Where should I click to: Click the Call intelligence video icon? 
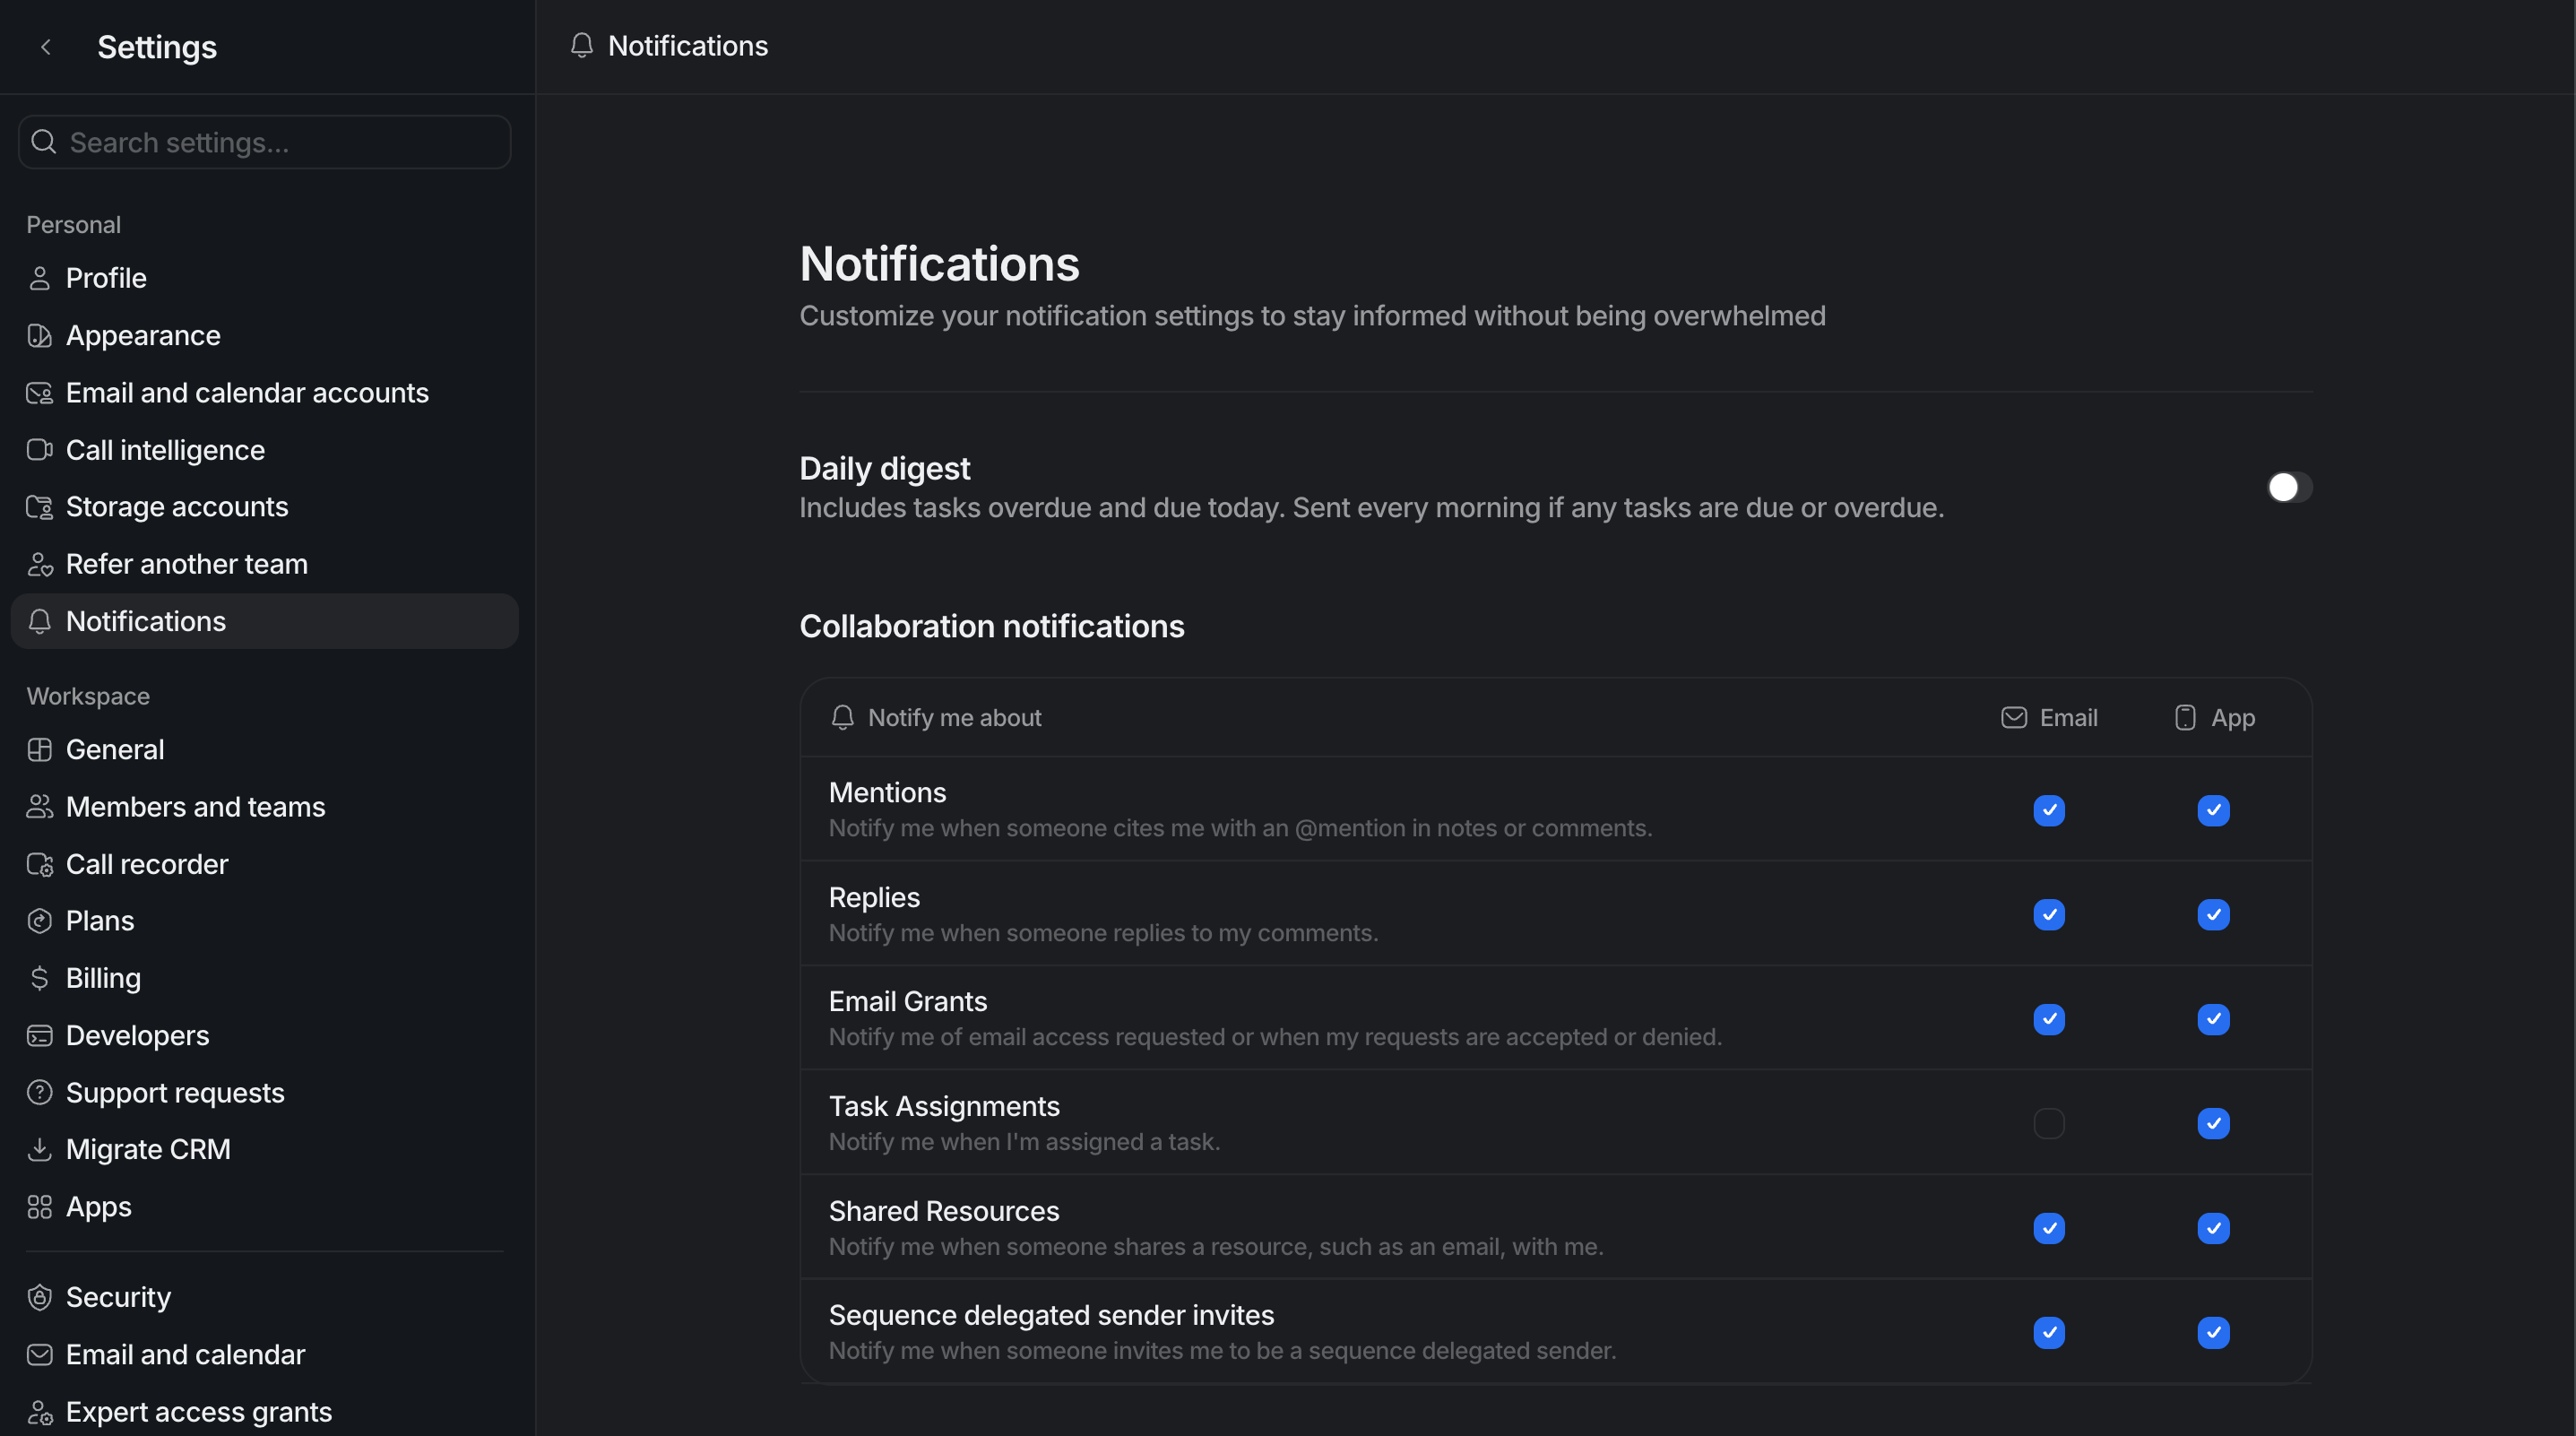(x=39, y=450)
